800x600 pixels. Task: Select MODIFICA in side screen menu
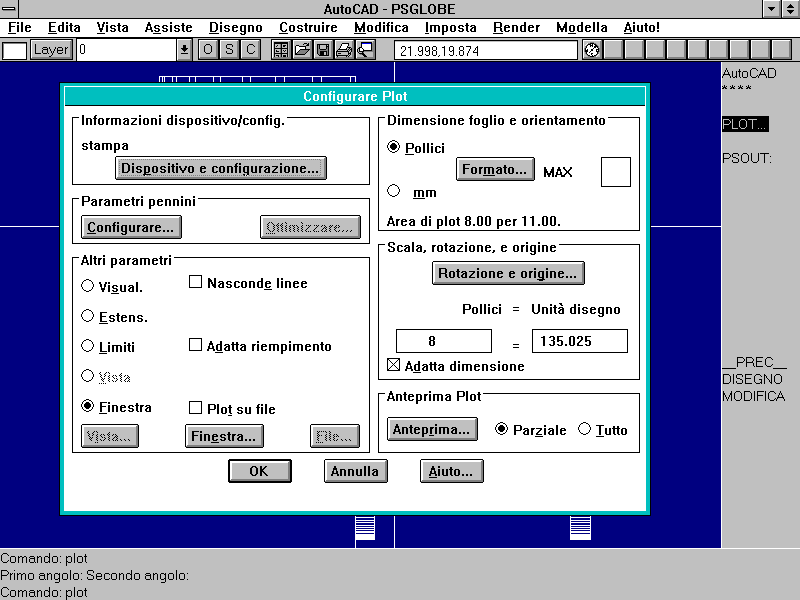point(754,396)
